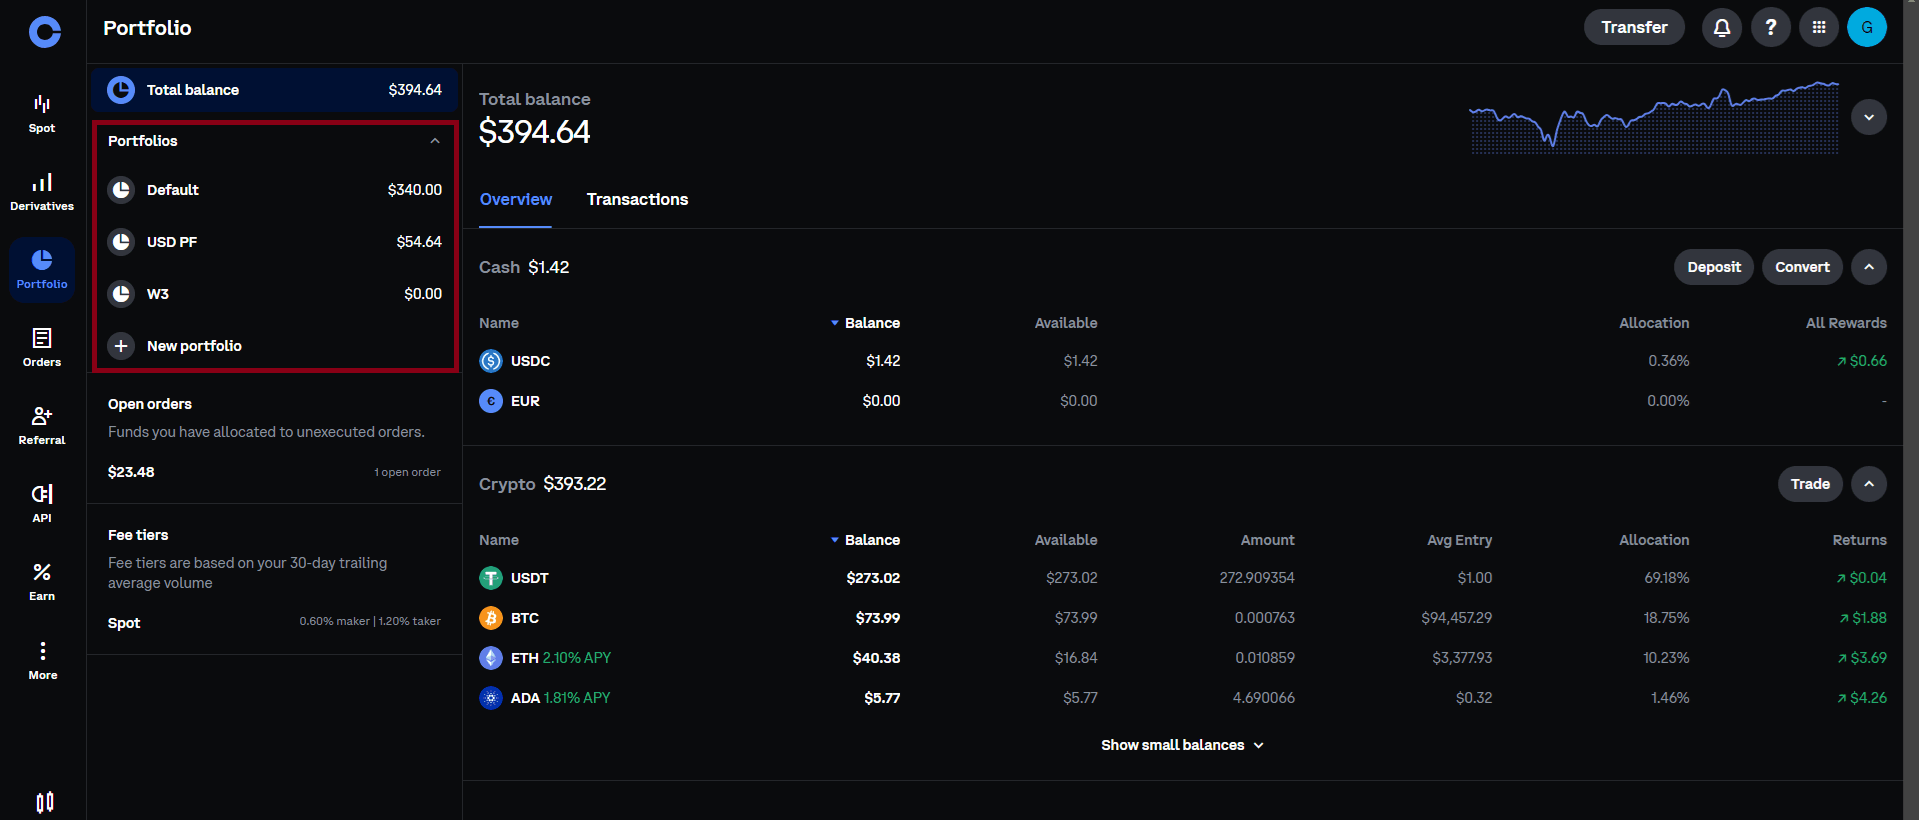Click the Default portfolio pie icon
This screenshot has height=820, width=1919.
tap(121, 190)
